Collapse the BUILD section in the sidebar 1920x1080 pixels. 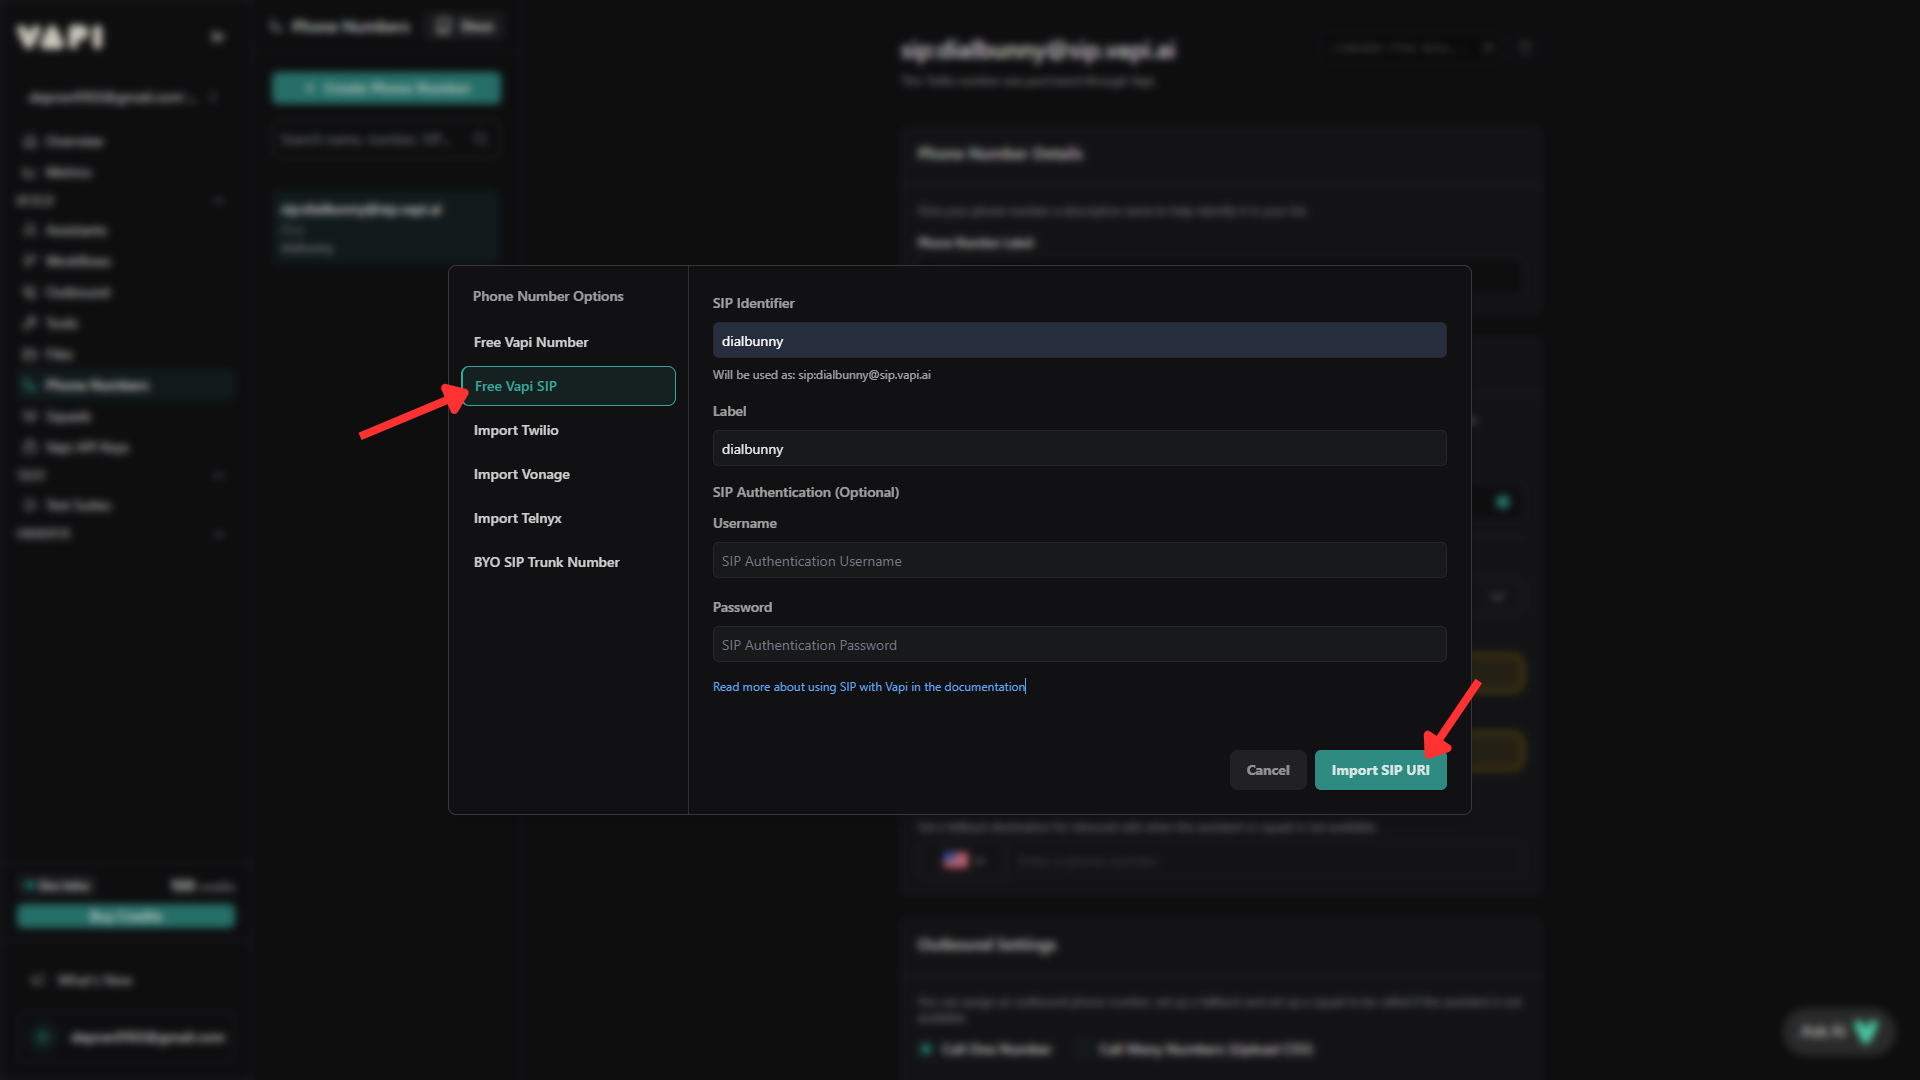tap(219, 200)
